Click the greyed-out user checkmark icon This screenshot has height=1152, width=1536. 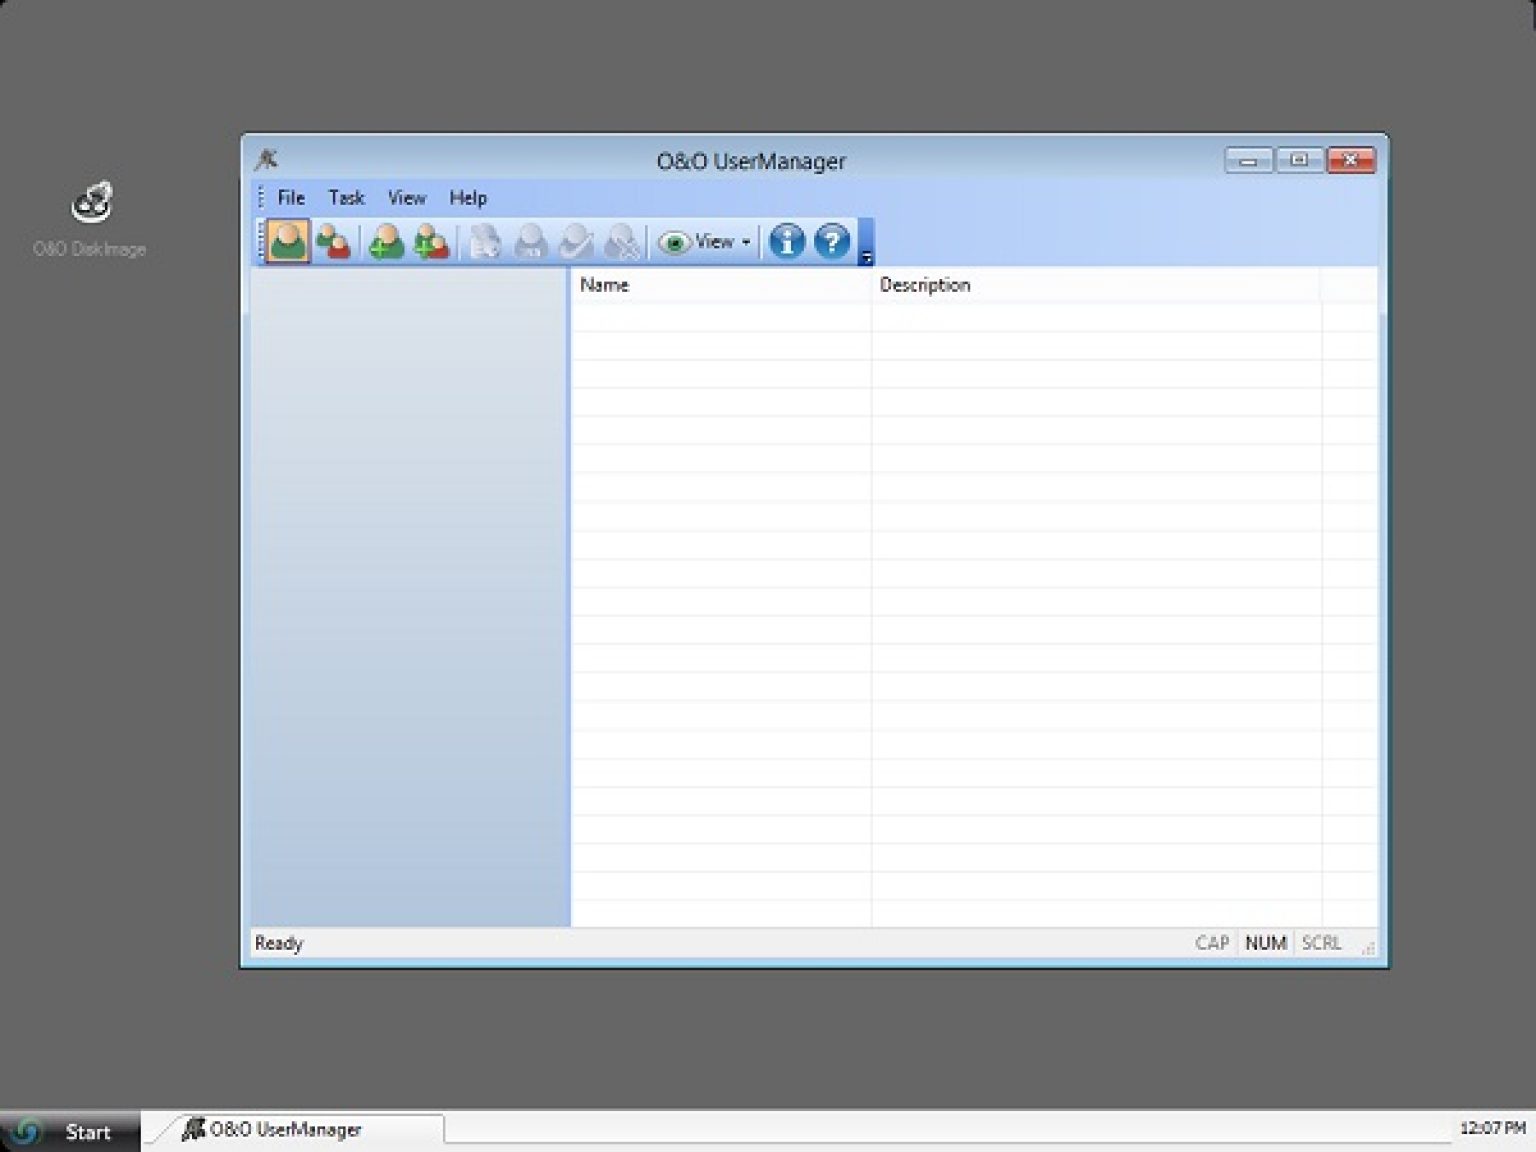[576, 241]
